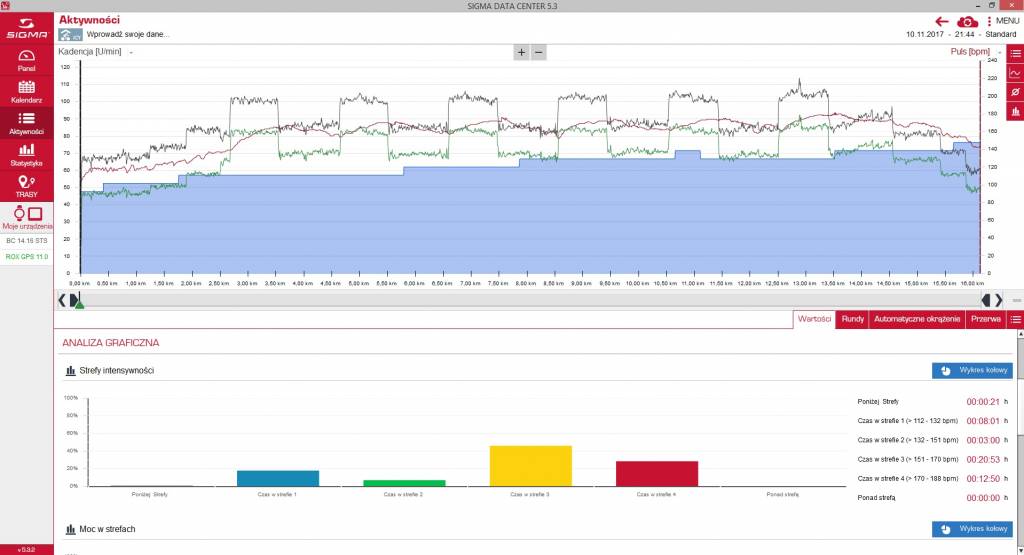Screen dimensions: 1024x555
Task: Open Moje urządzenia devices icon
Action: point(26,217)
